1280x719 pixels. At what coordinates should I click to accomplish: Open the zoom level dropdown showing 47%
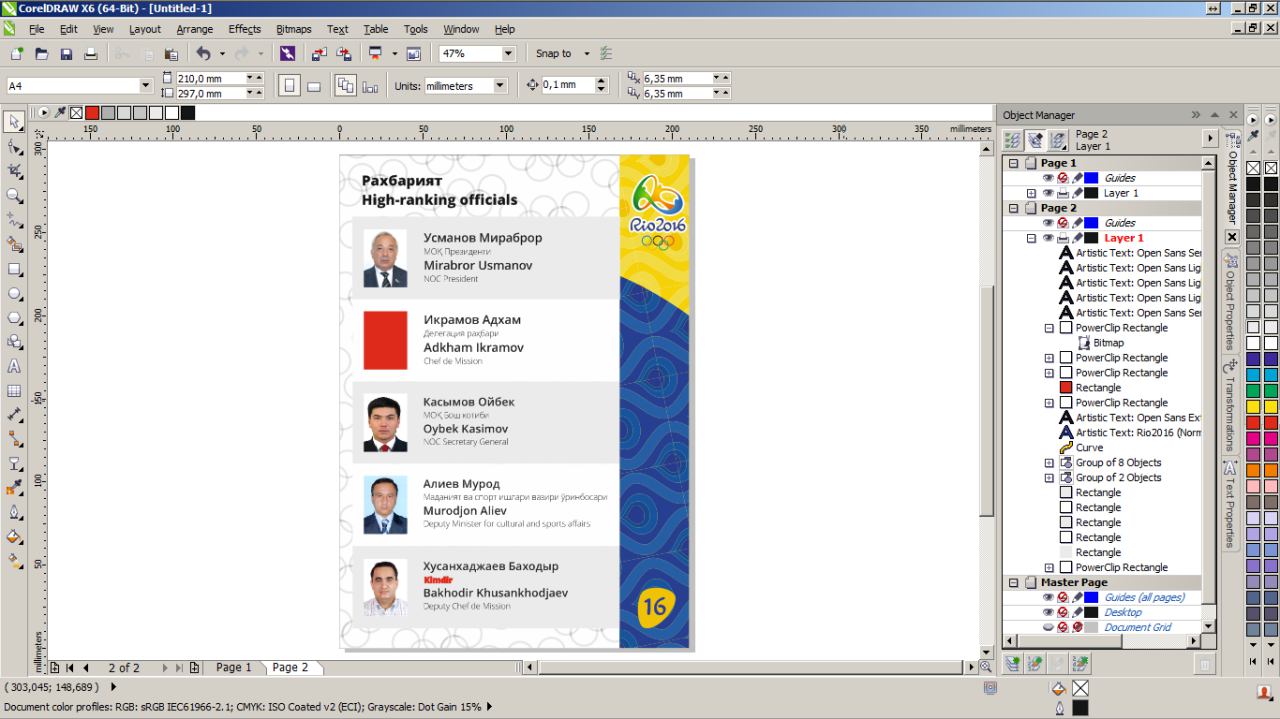[x=508, y=54]
